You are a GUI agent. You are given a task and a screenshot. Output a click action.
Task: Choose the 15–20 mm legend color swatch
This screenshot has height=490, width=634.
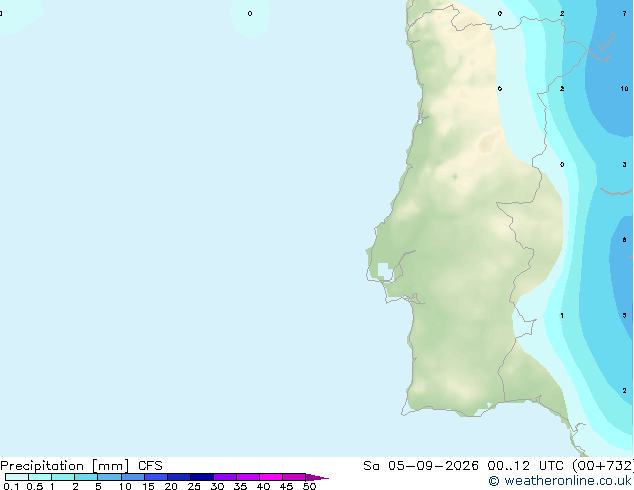156,477
